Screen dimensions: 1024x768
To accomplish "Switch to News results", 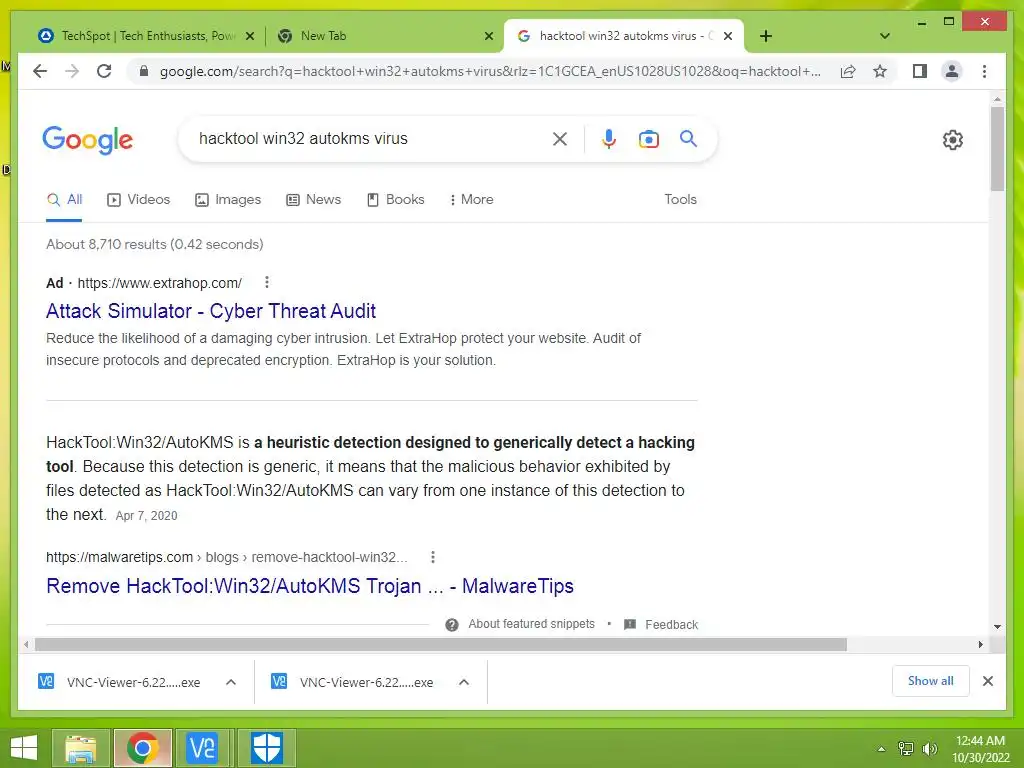I will [313, 200].
